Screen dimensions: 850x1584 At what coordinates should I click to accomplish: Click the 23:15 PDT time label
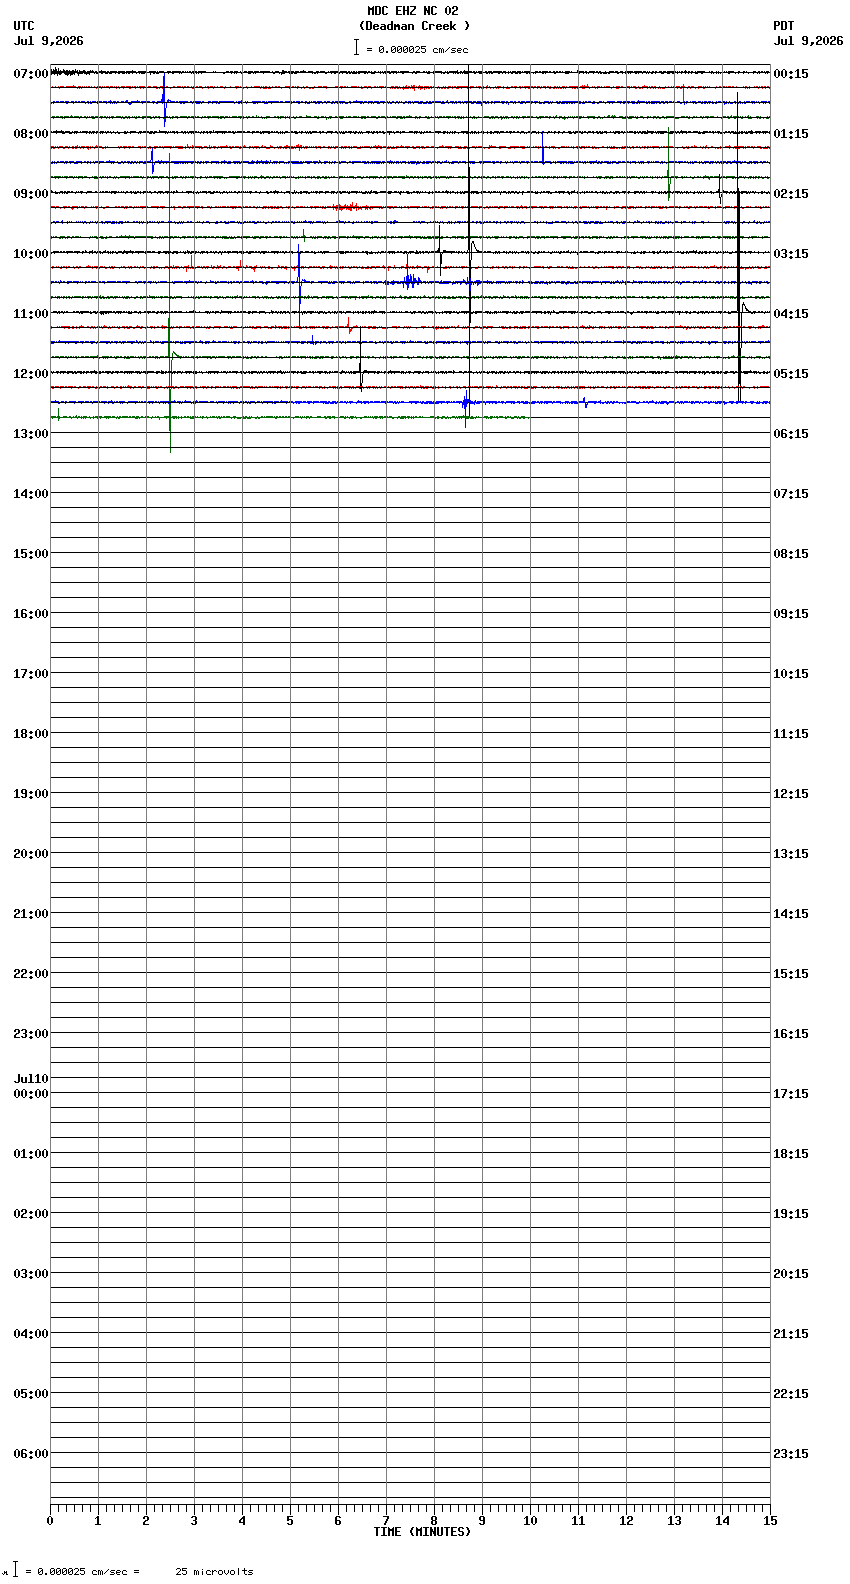pyautogui.click(x=791, y=1454)
